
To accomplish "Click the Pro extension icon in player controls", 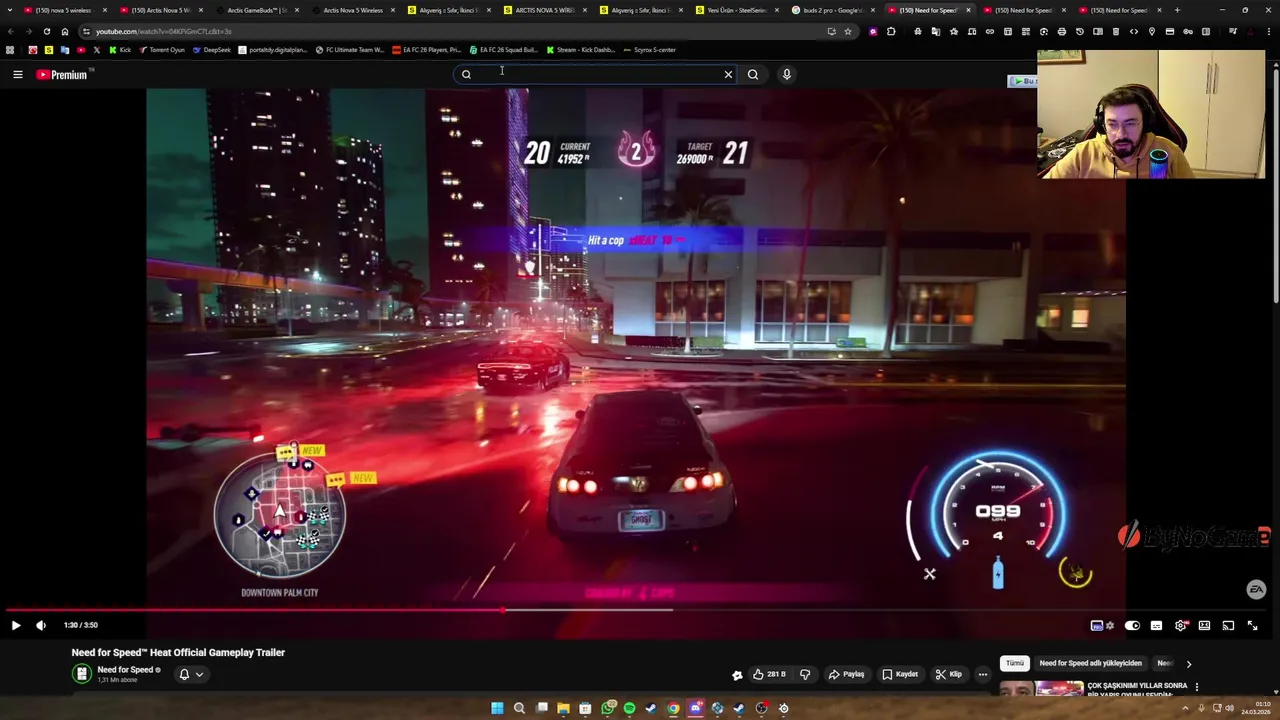I will tap(1097, 626).
